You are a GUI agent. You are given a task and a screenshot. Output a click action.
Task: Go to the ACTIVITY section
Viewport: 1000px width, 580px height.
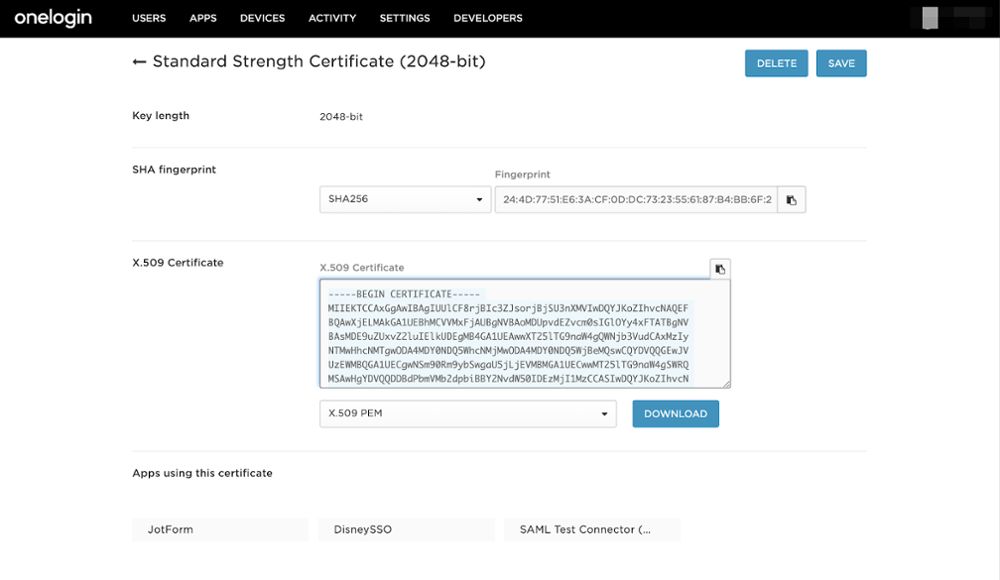click(331, 18)
